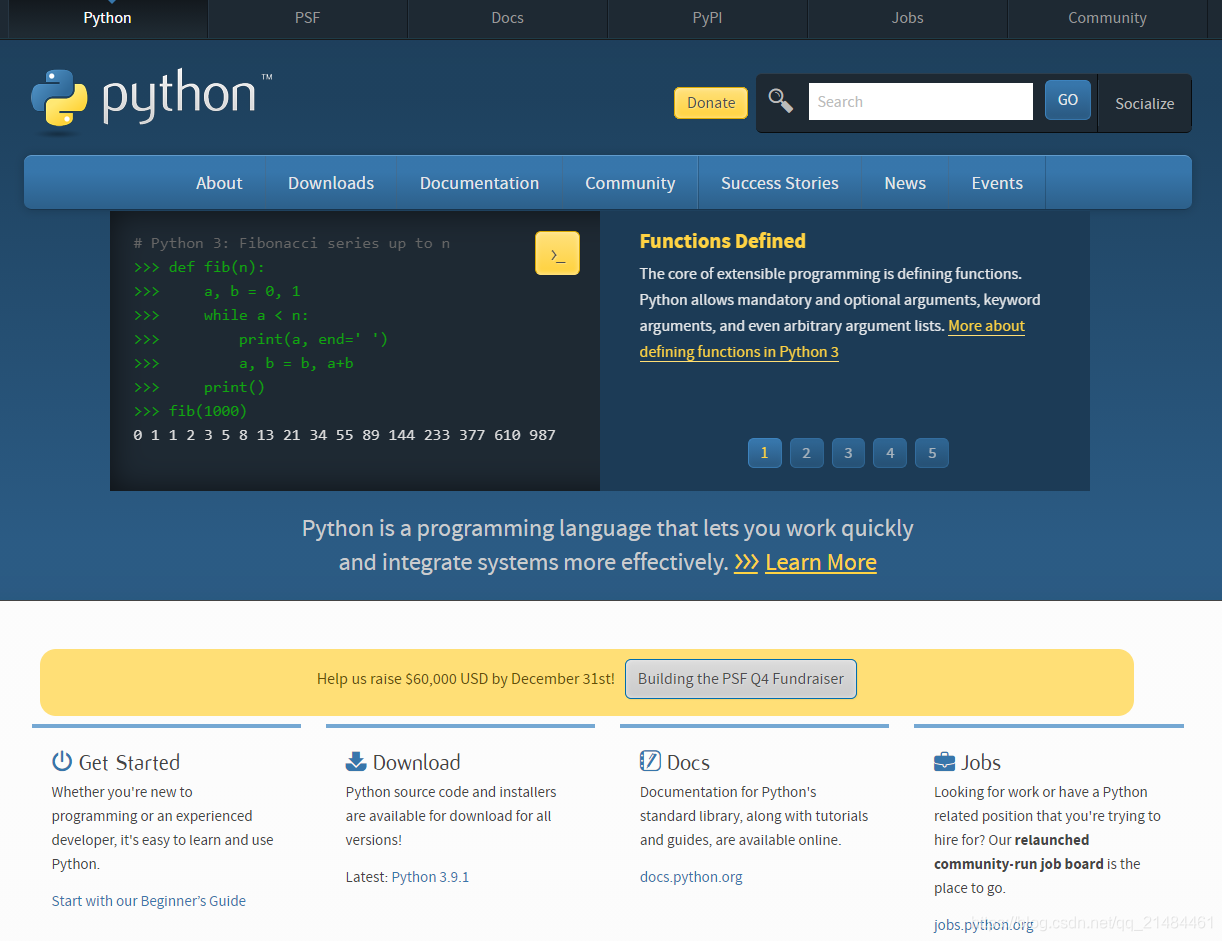Click the Learn More link

click(x=821, y=562)
